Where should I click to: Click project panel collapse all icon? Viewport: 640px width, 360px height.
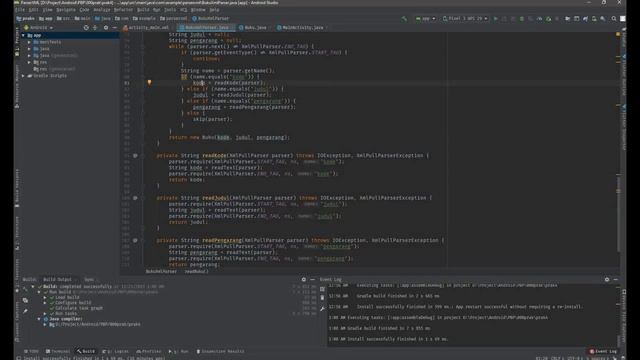(95, 28)
